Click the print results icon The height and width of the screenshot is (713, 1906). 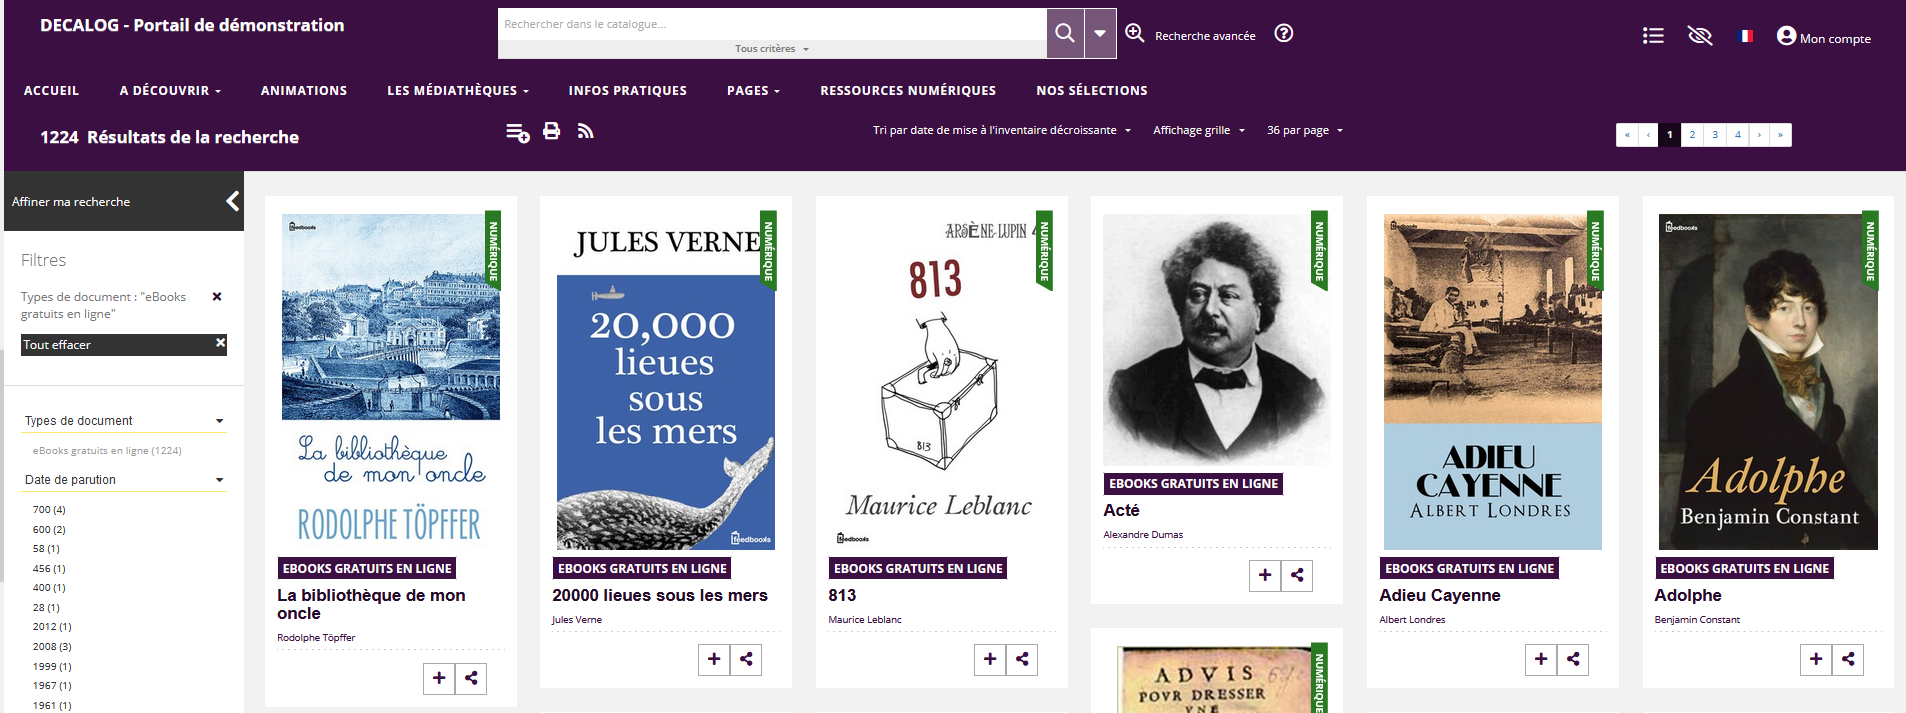click(x=551, y=131)
